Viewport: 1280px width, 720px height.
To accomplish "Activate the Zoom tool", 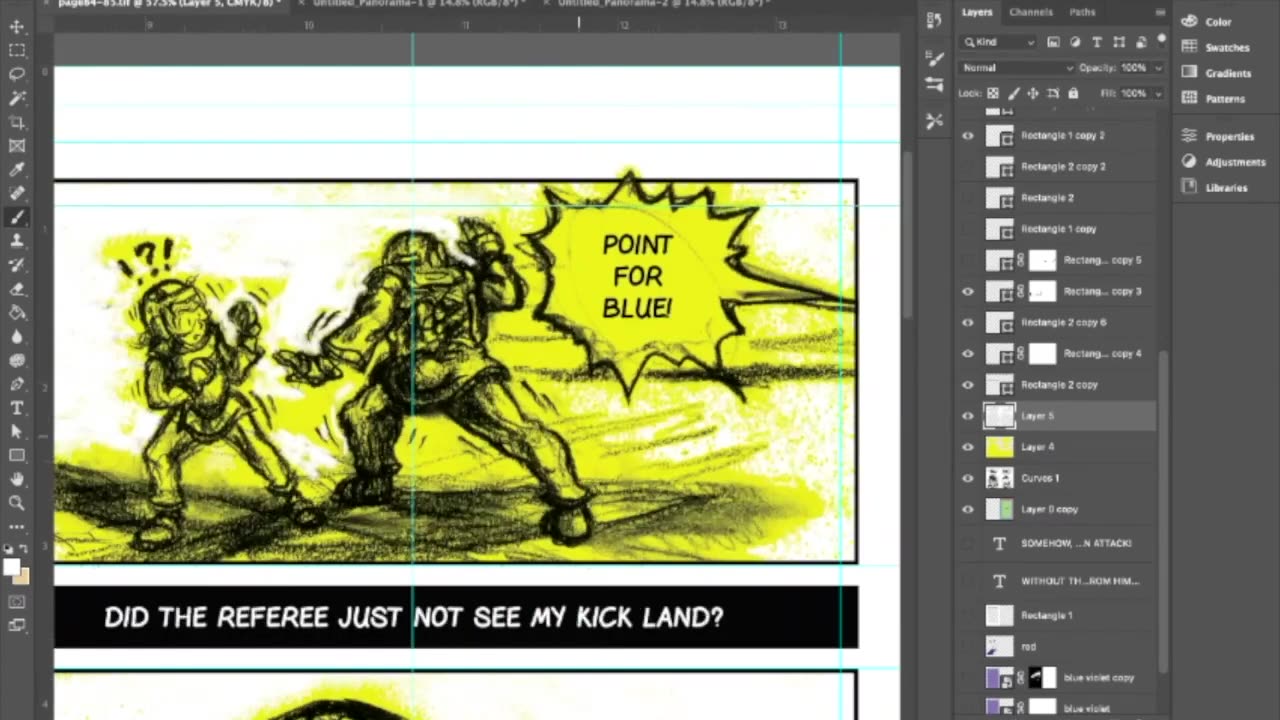I will click(x=17, y=503).
